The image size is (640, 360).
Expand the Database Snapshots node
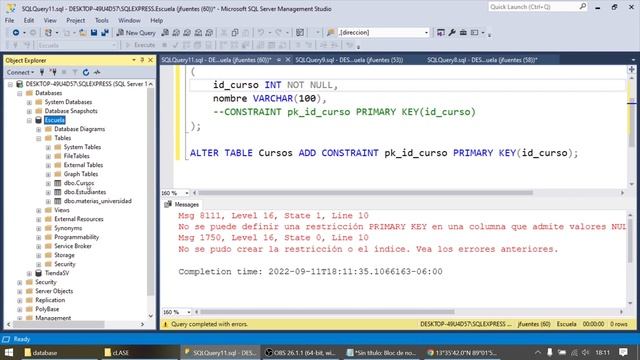tap(29, 111)
